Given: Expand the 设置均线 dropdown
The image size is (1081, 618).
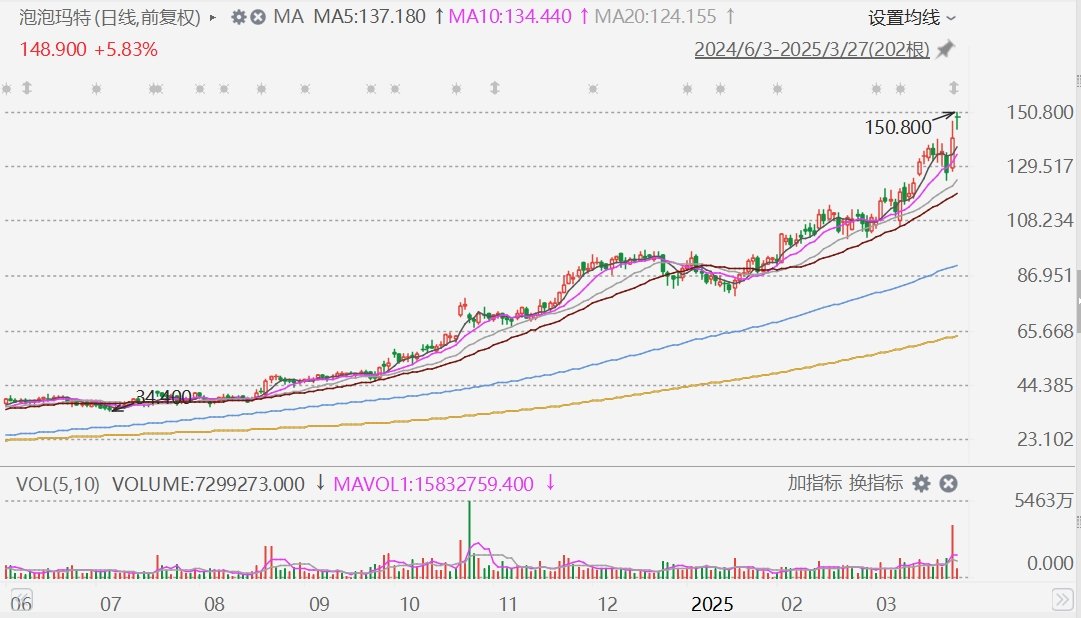Looking at the screenshot, I should pos(911,18).
